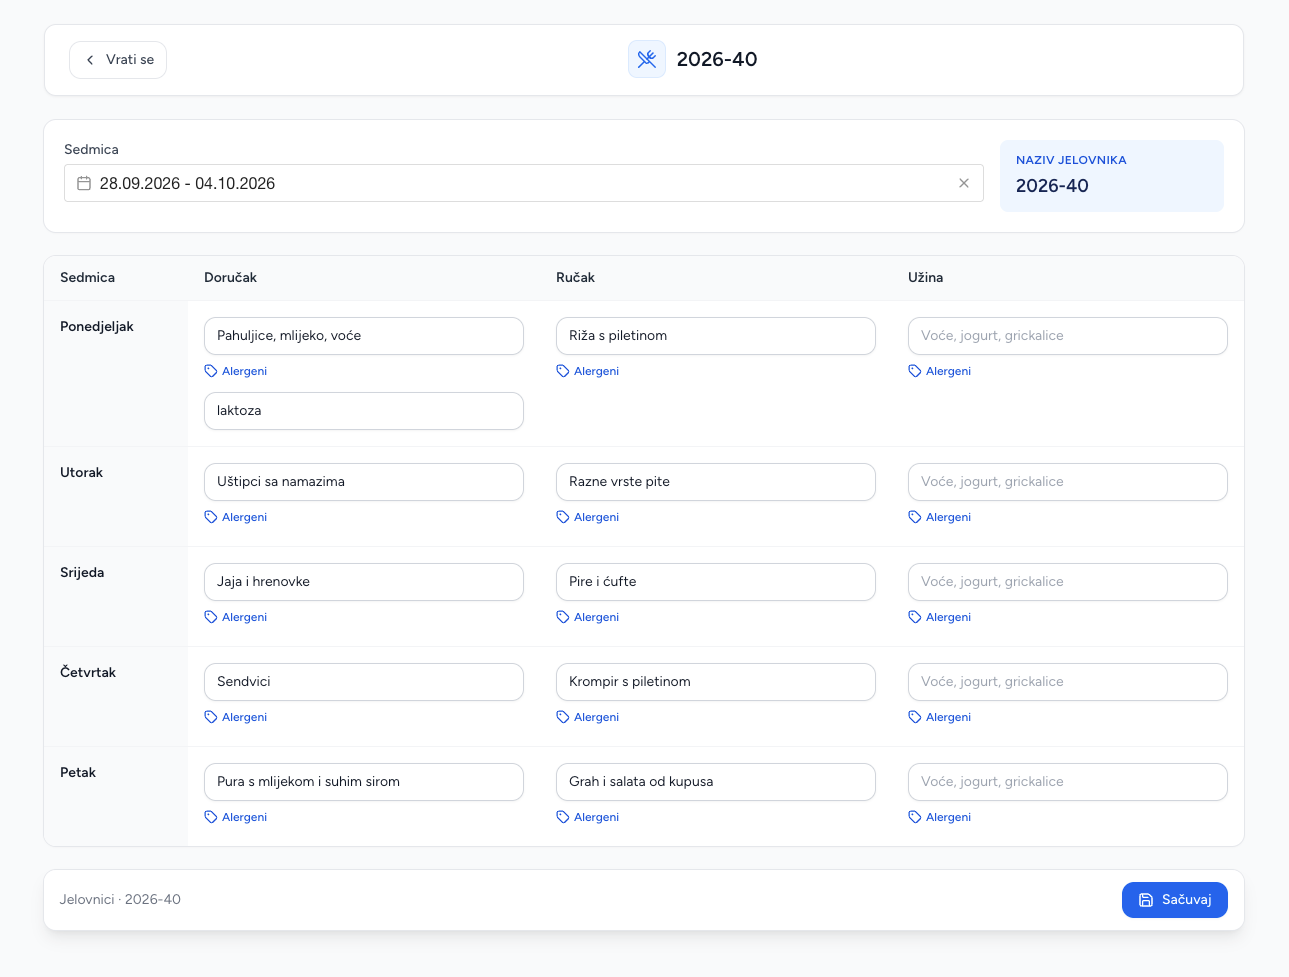The width and height of the screenshot is (1289, 977).
Task: Click Alergeni tag icon for Ponedjeljak Užina
Action: coord(915,371)
